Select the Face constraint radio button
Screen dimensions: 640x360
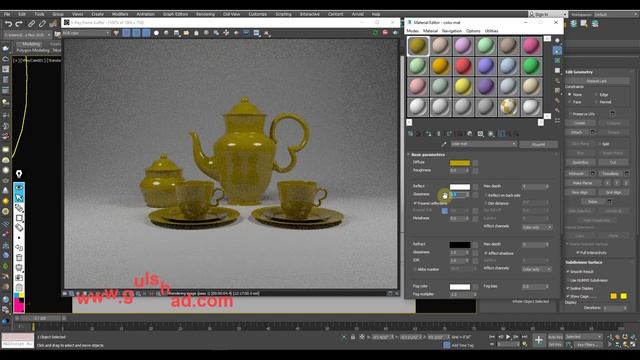pos(570,102)
